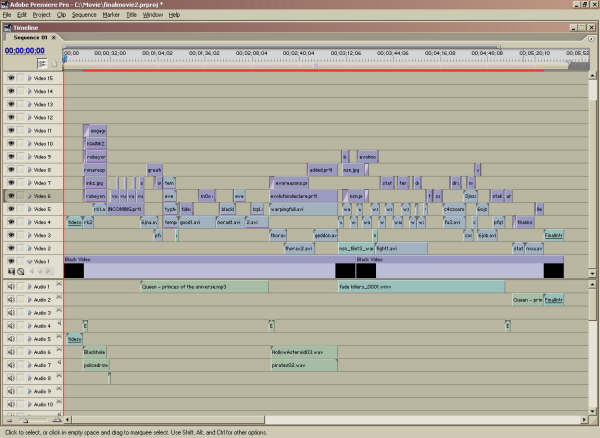Open Set Display Style on Video 1
This screenshot has height=438, width=600.
[x=11, y=272]
